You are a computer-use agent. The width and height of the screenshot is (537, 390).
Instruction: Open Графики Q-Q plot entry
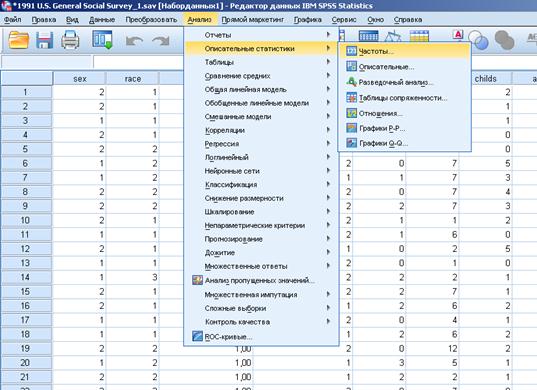[404, 143]
